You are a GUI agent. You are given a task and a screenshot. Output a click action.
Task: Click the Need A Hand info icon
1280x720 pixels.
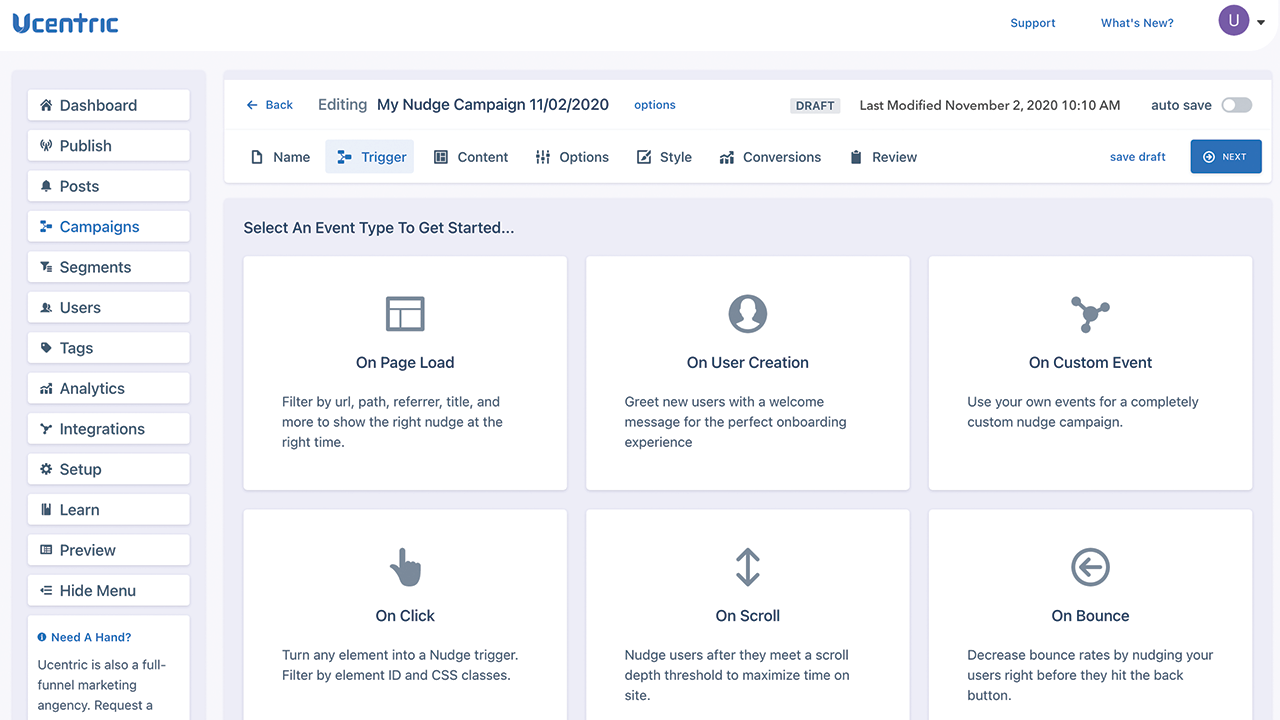(x=42, y=637)
